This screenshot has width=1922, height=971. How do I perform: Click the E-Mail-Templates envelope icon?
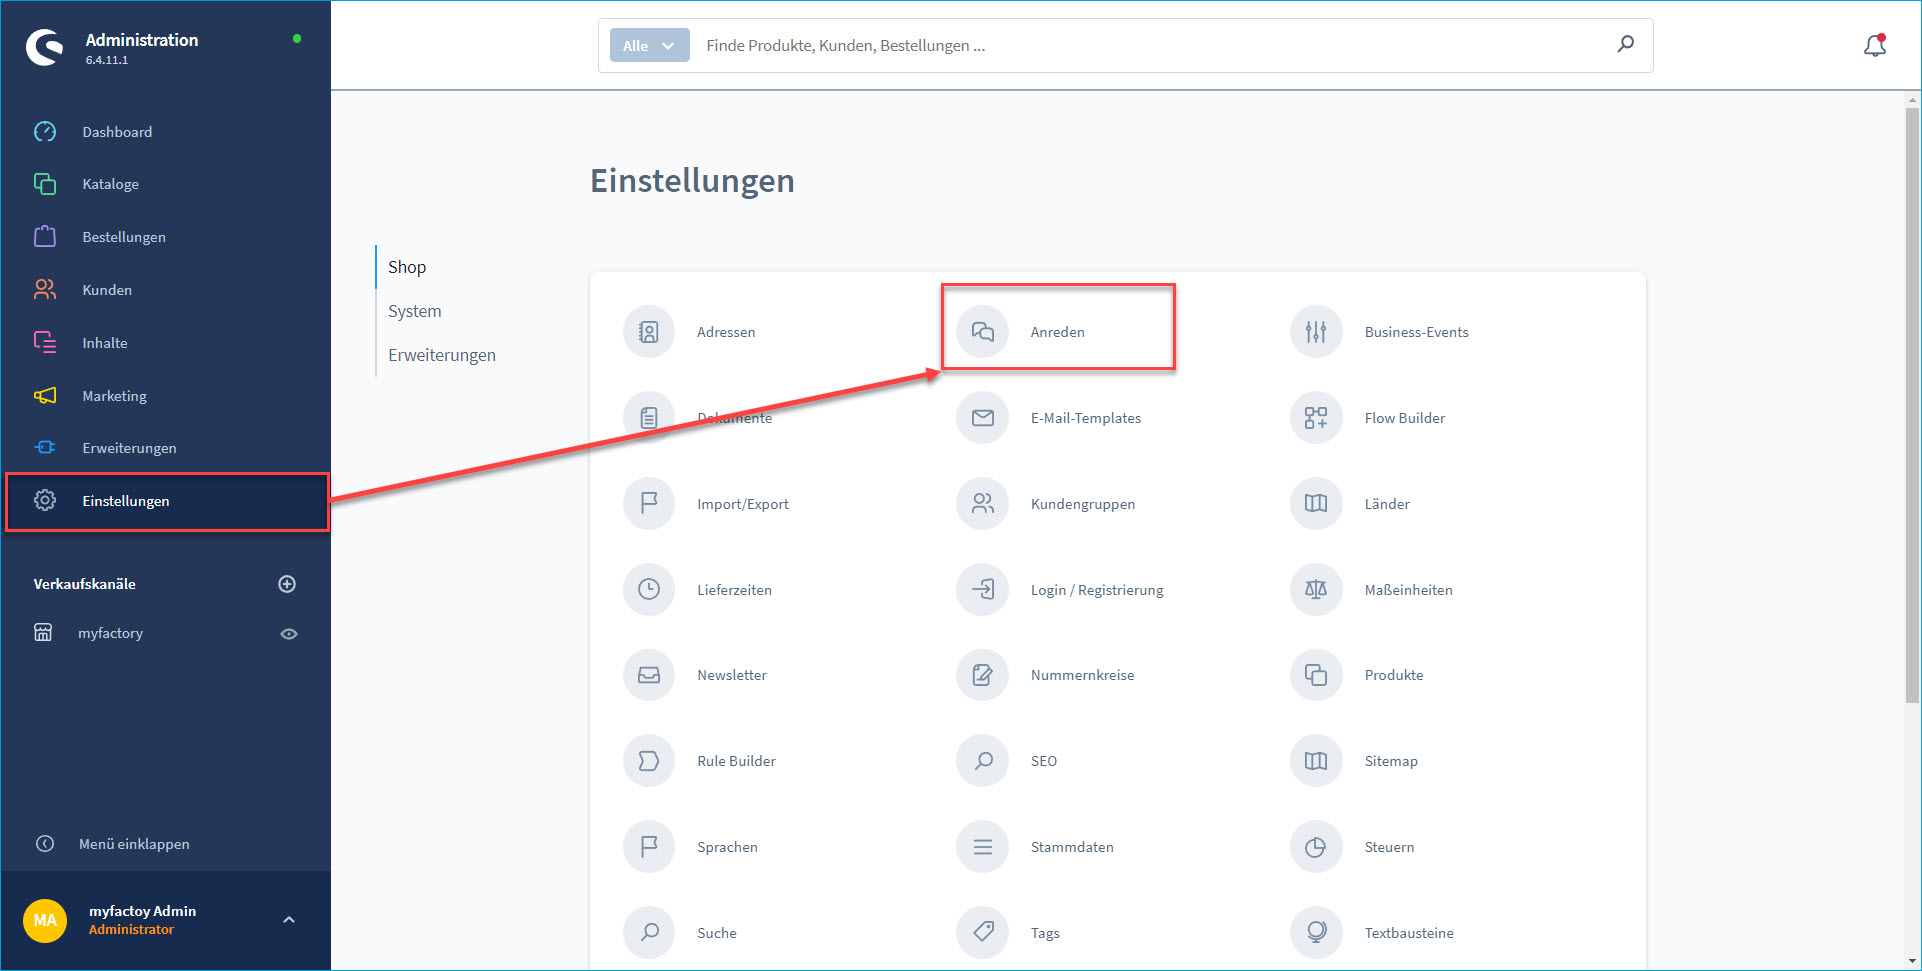point(983,418)
